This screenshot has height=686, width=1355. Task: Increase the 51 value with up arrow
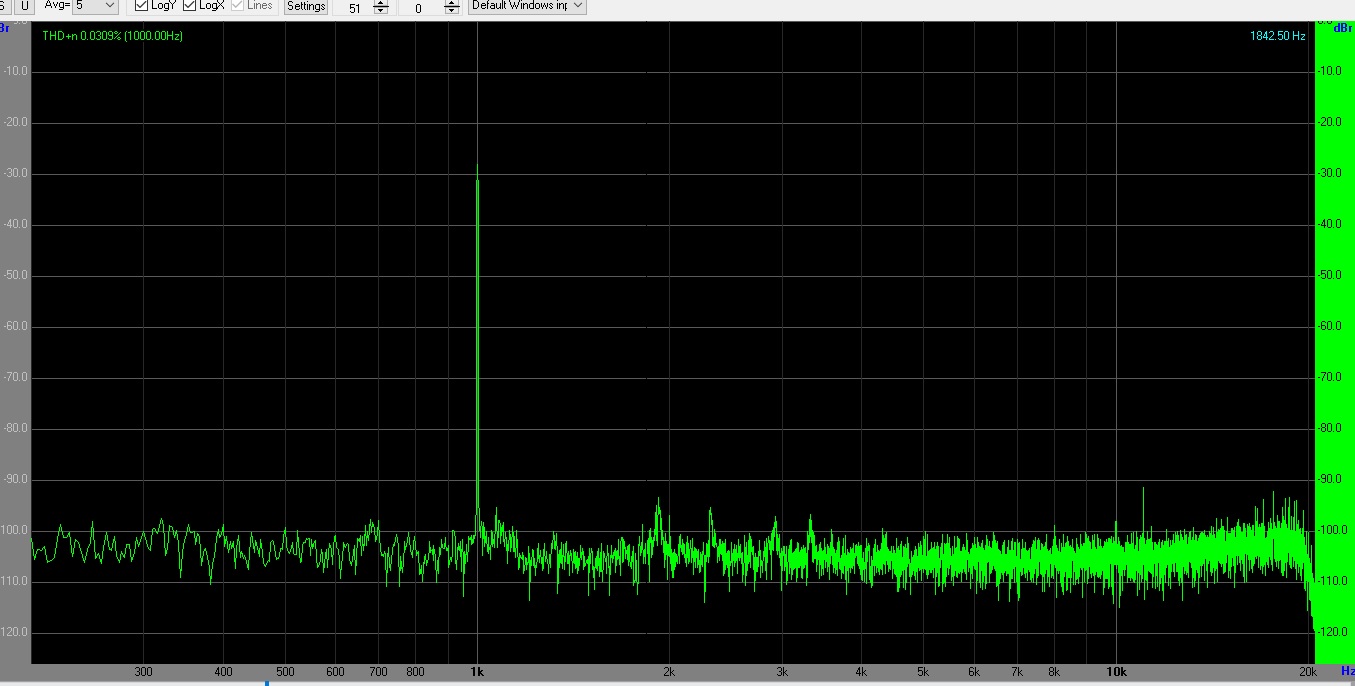(381, 4)
